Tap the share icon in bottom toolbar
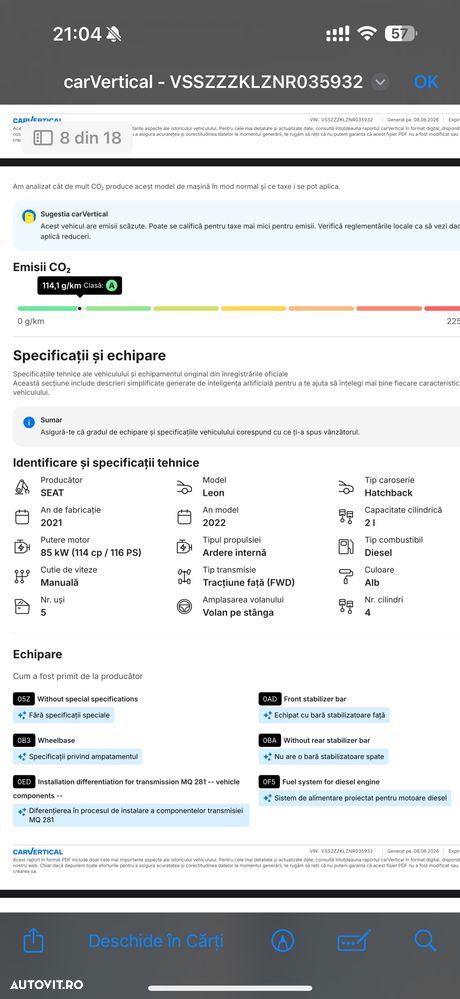Screen dimensions: 460x999 coord(33,940)
